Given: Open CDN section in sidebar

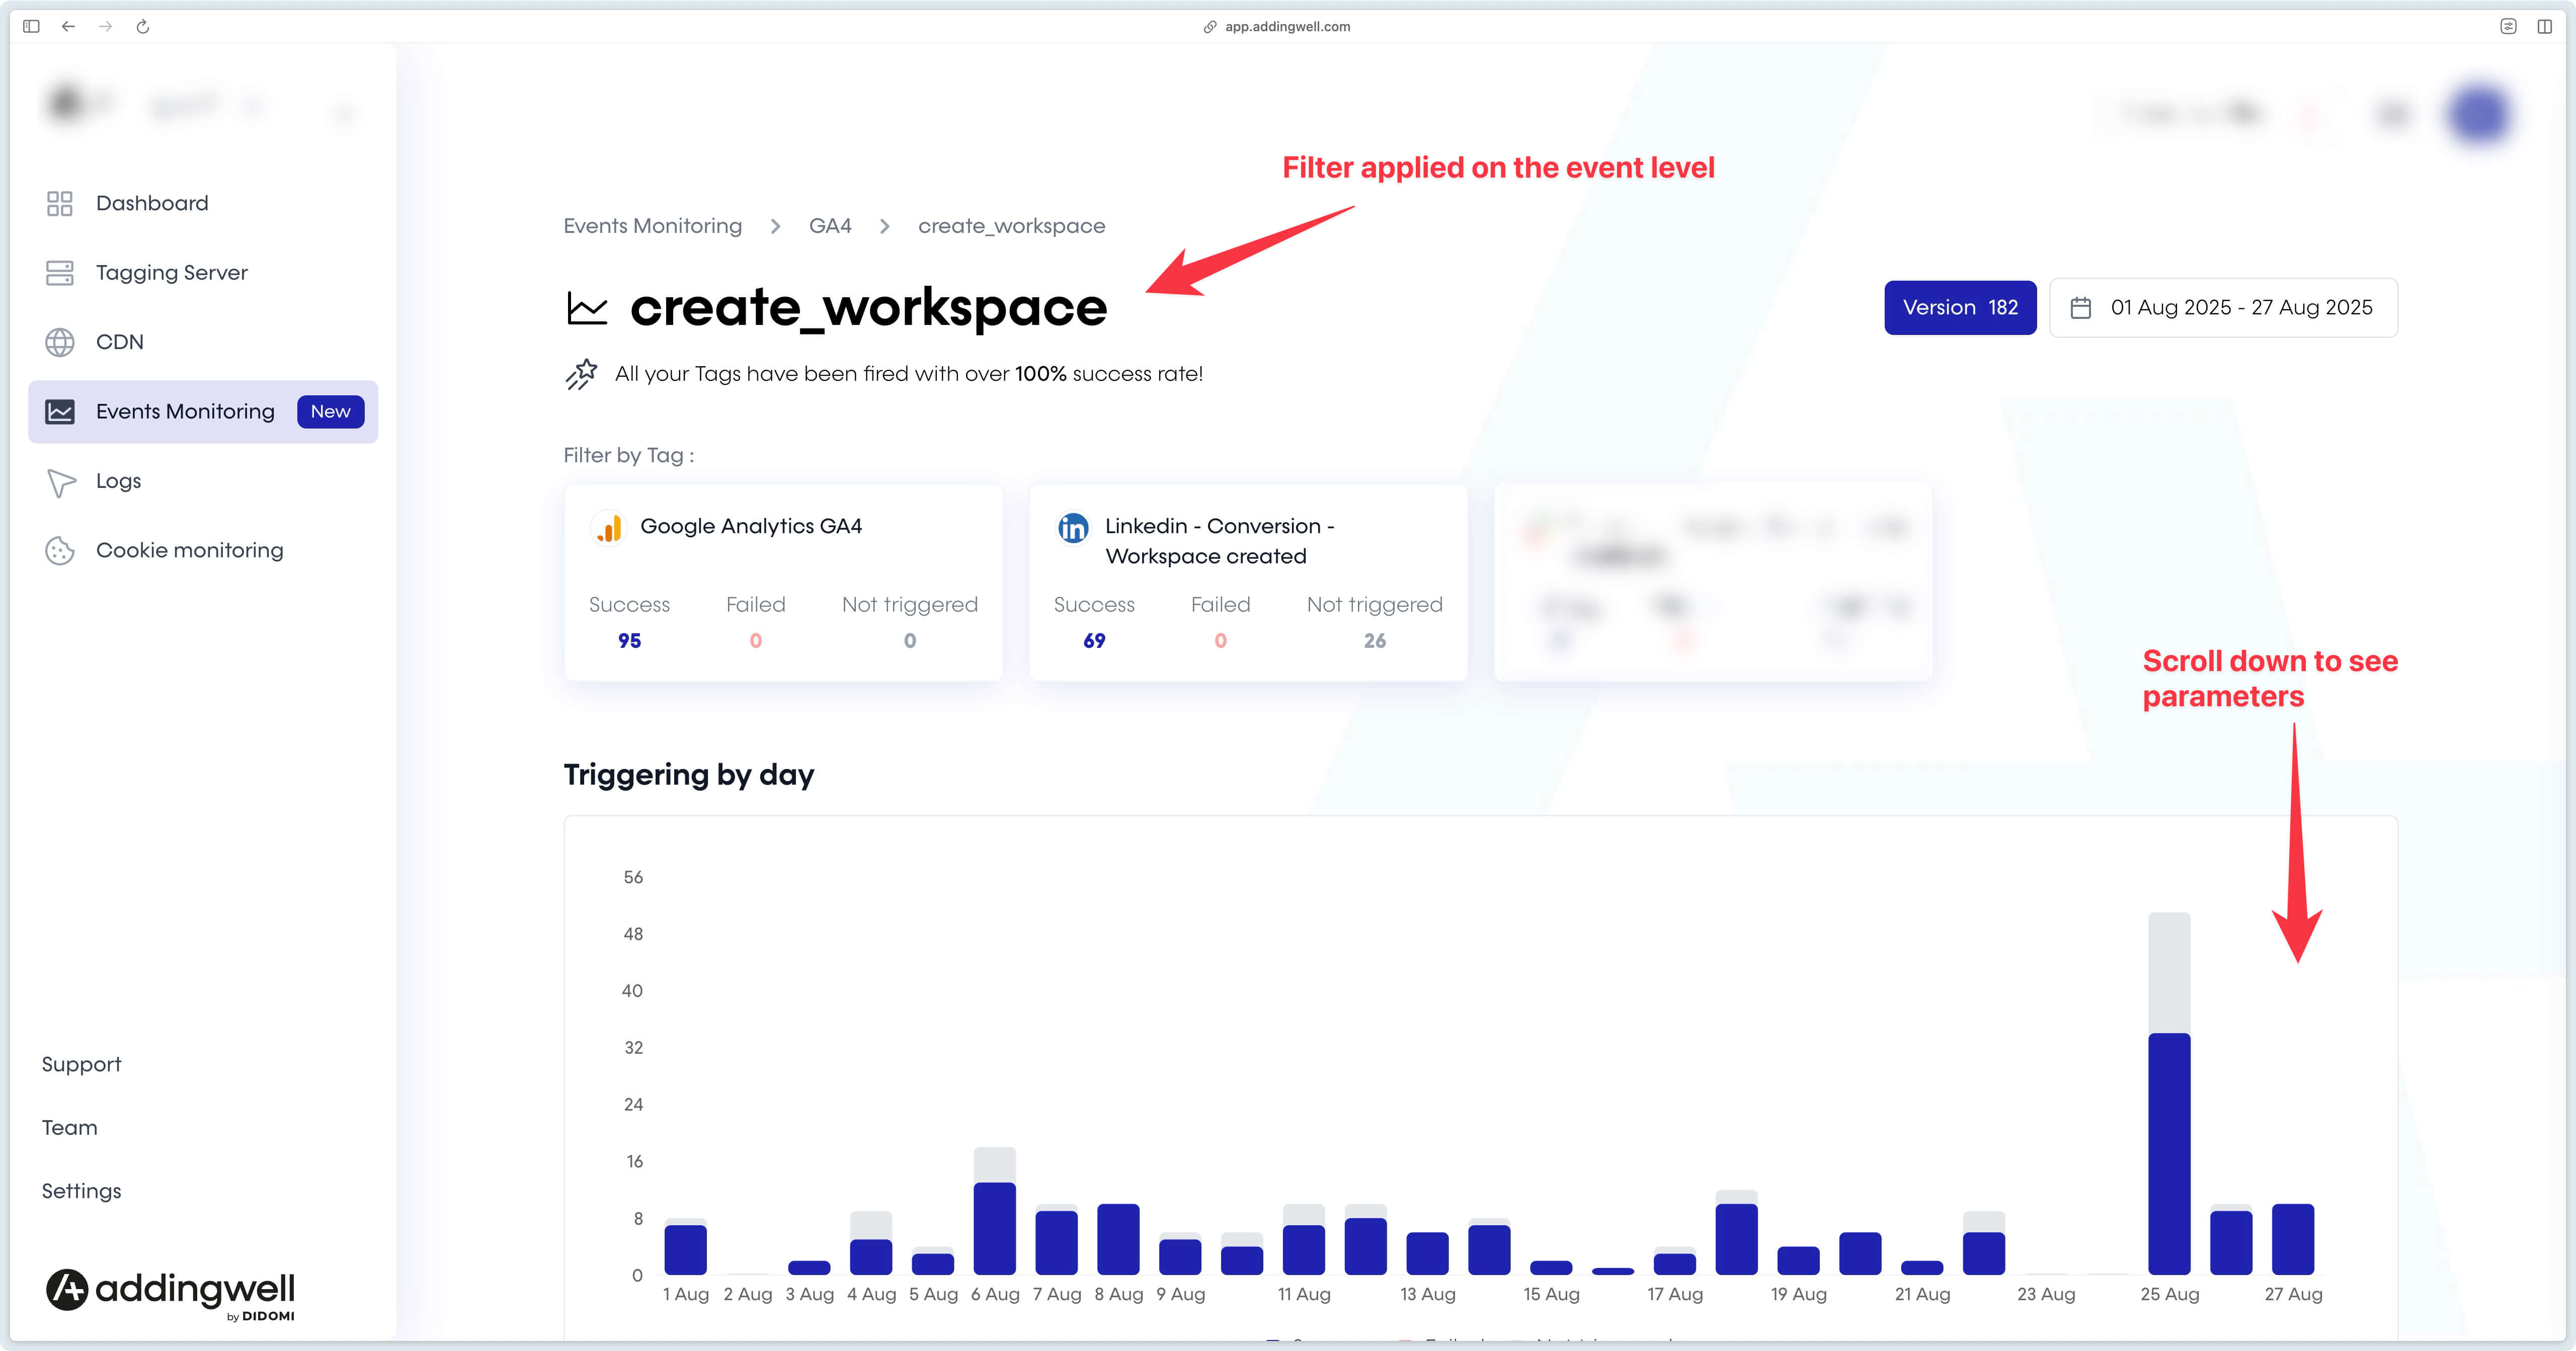Looking at the screenshot, I should click(x=203, y=342).
